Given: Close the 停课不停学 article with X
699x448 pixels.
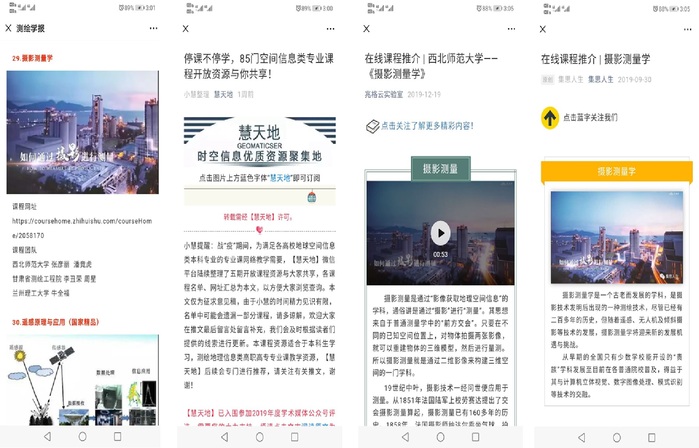Looking at the screenshot, I should click(x=185, y=29).
